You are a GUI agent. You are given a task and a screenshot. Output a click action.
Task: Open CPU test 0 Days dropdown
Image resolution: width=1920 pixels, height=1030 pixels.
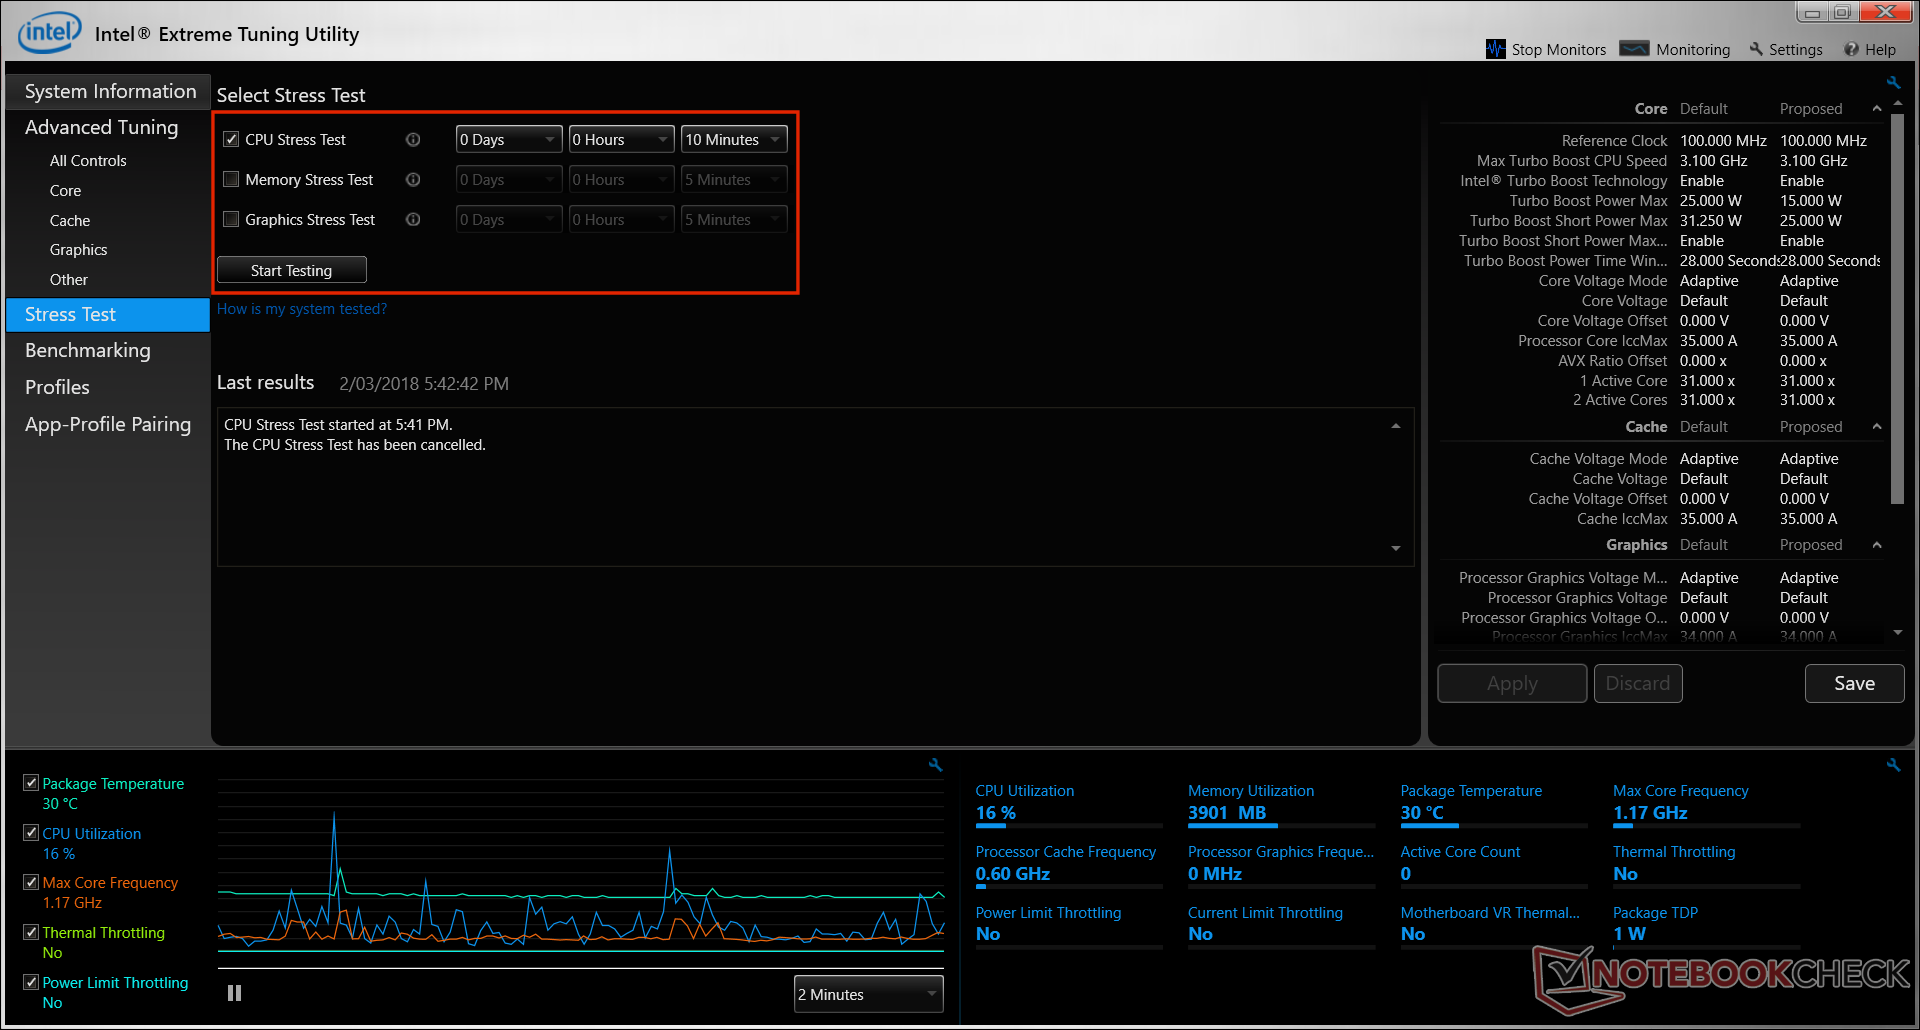[x=509, y=139]
